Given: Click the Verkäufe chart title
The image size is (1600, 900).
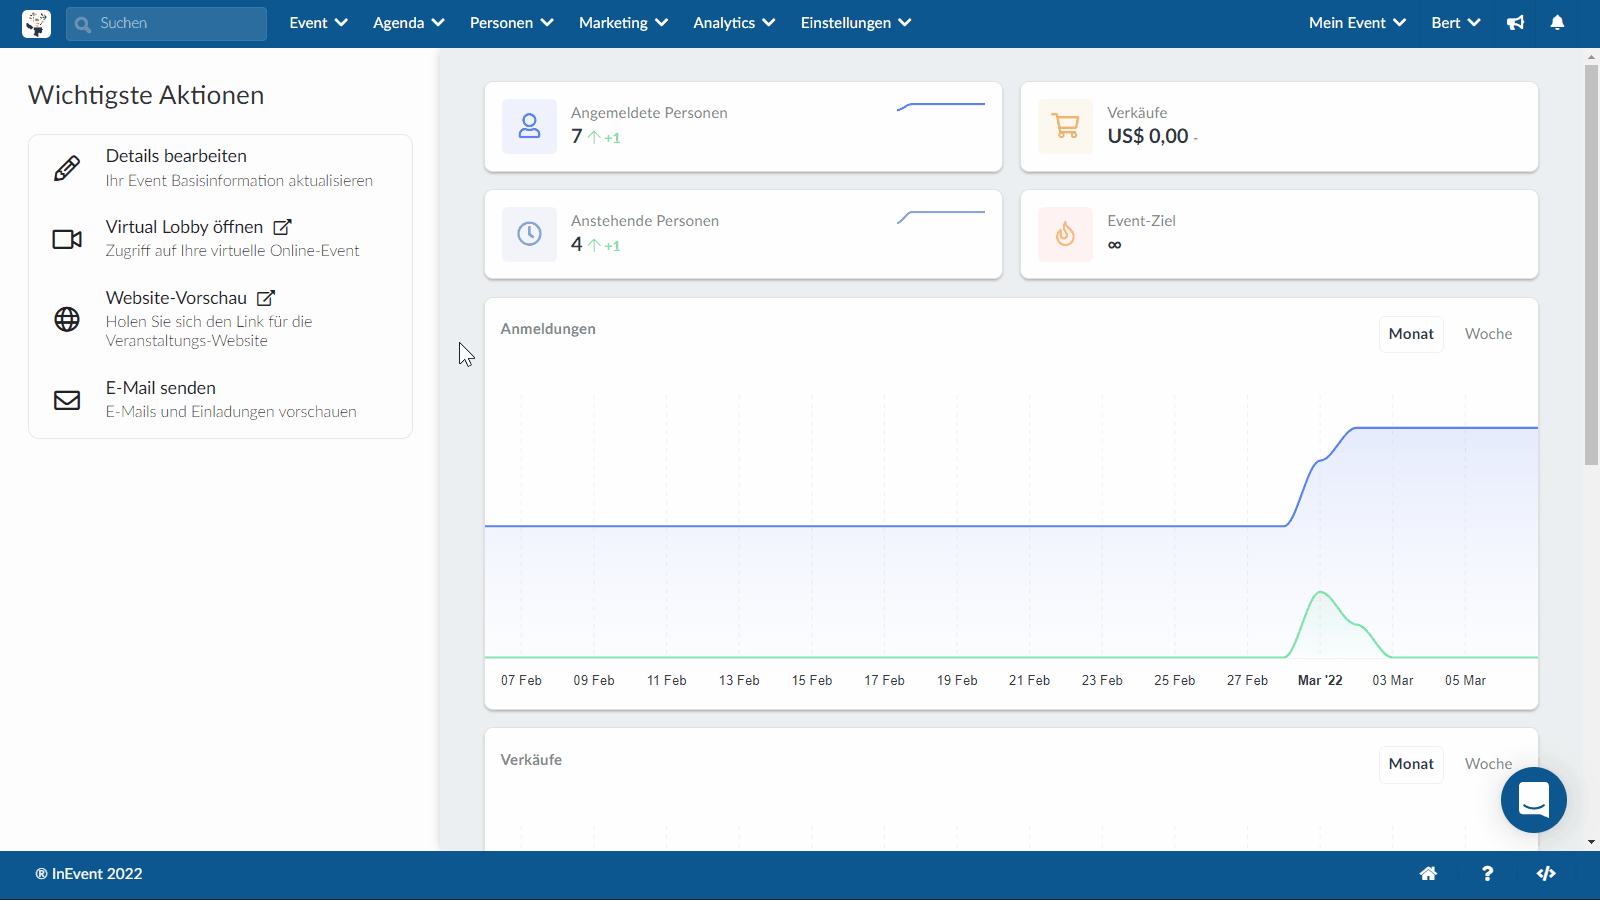Looking at the screenshot, I should click(531, 760).
